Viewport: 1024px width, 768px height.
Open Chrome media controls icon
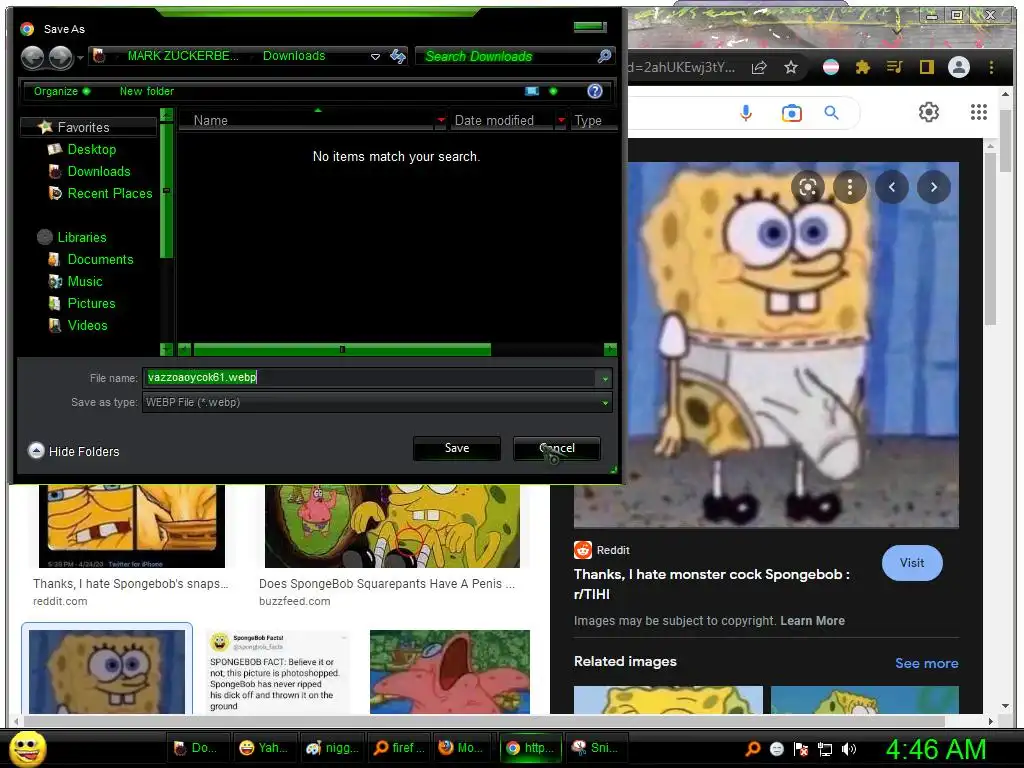895,67
